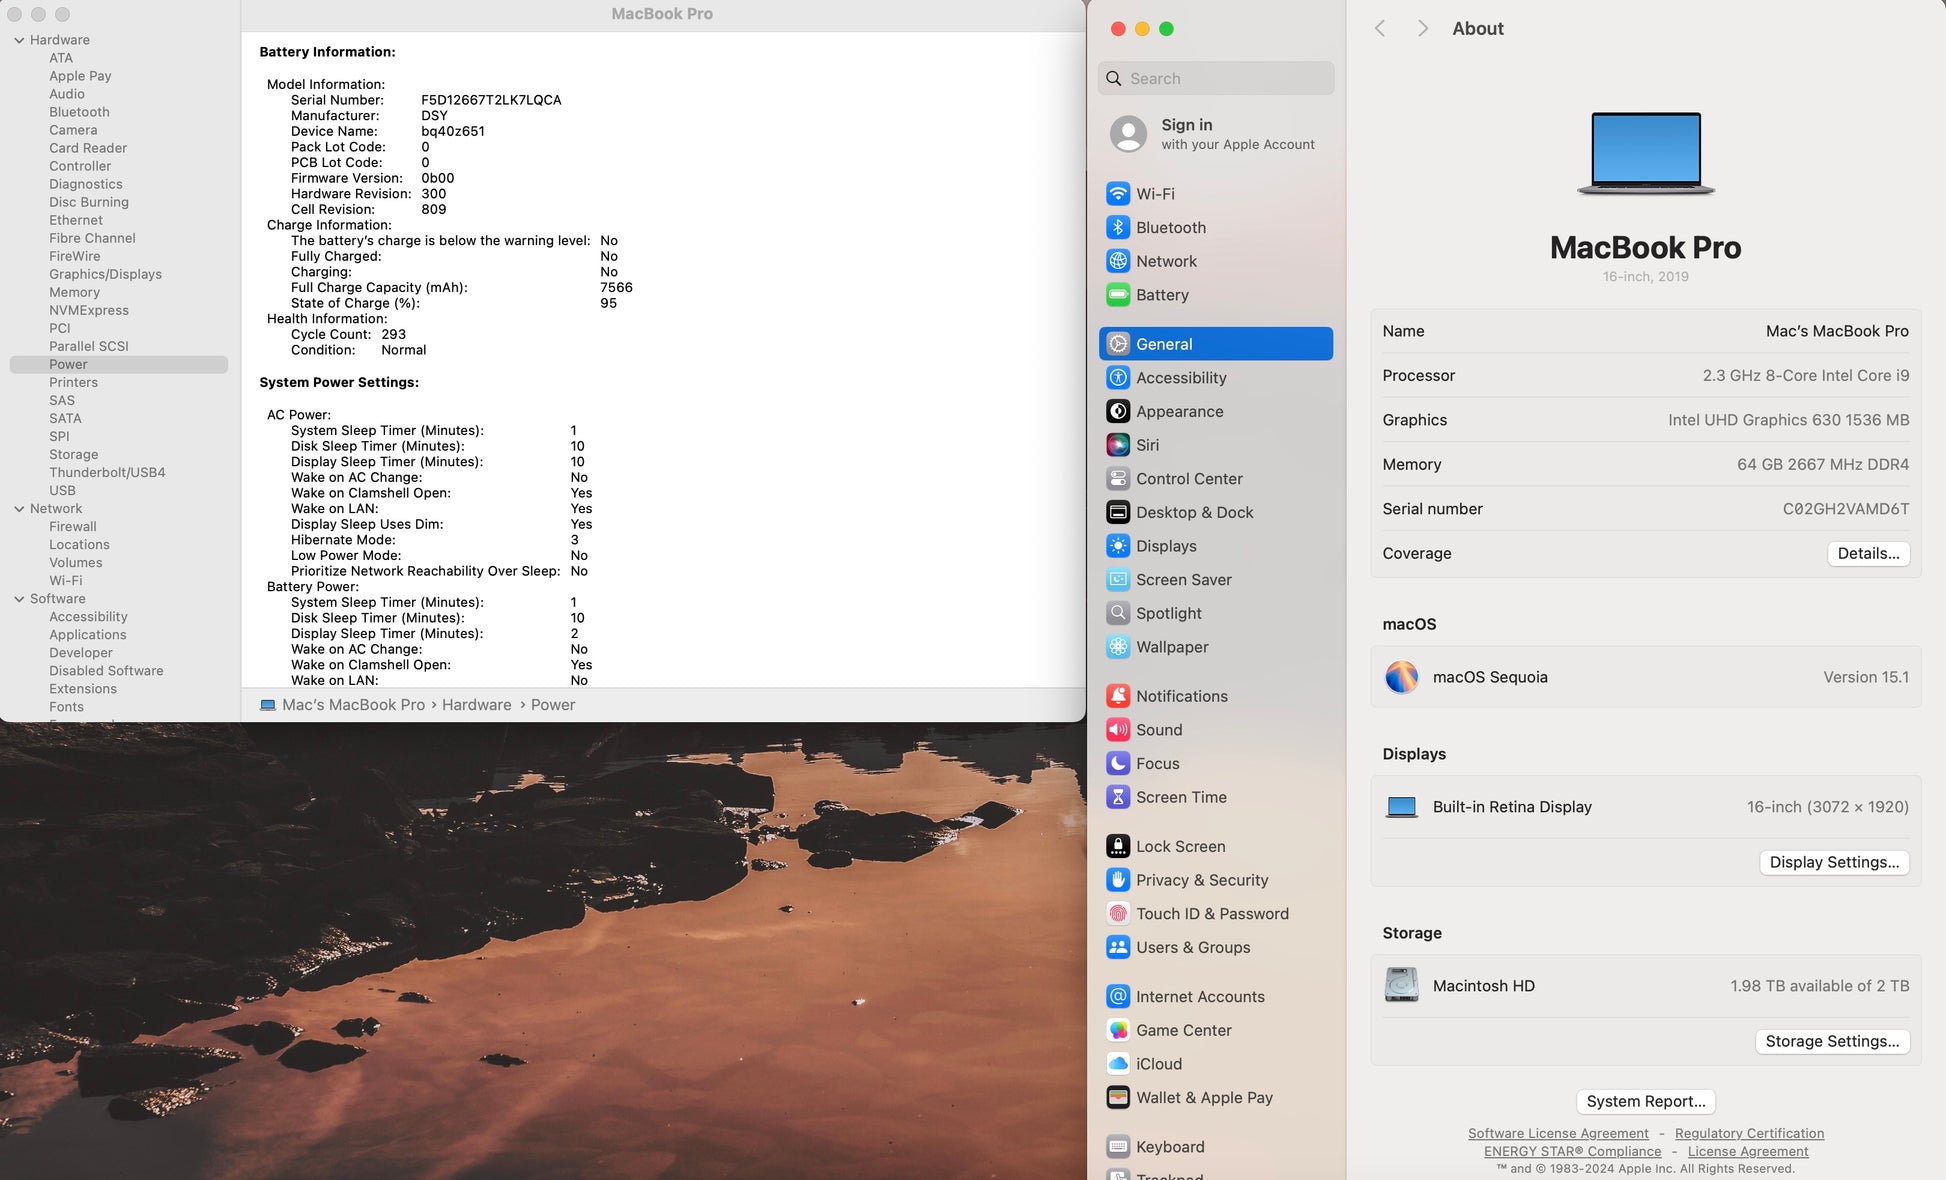
Task: Click the back arrow beside About
Action: click(x=1380, y=28)
